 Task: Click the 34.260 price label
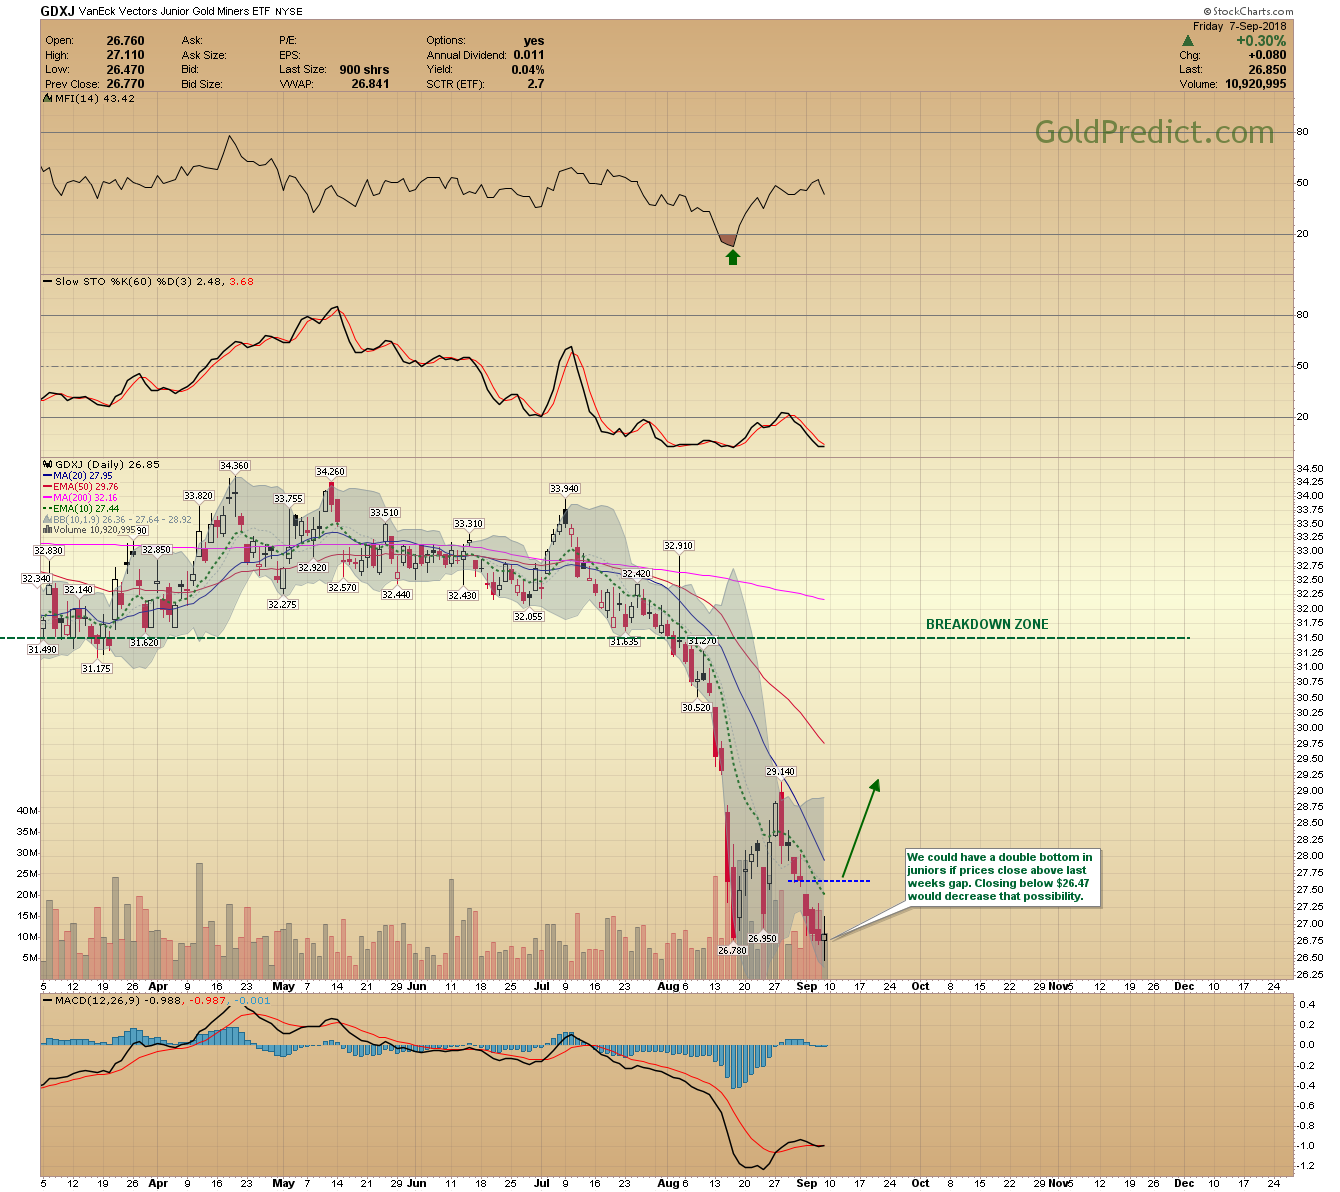coord(330,472)
